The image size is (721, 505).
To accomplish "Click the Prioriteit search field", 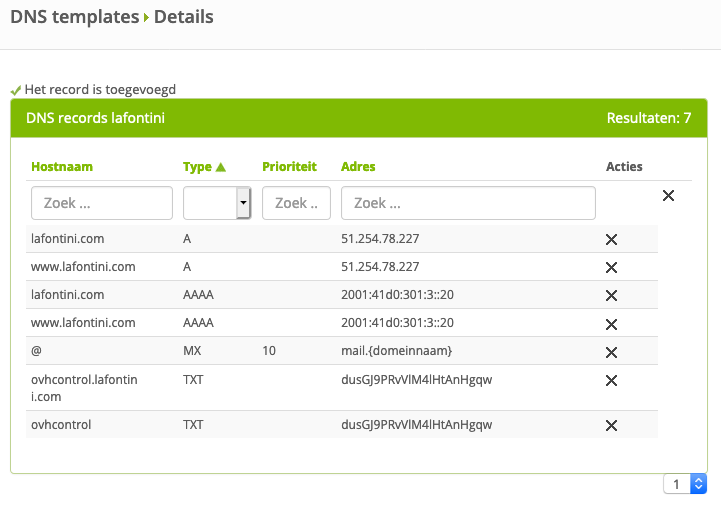I will pyautogui.click(x=296, y=203).
